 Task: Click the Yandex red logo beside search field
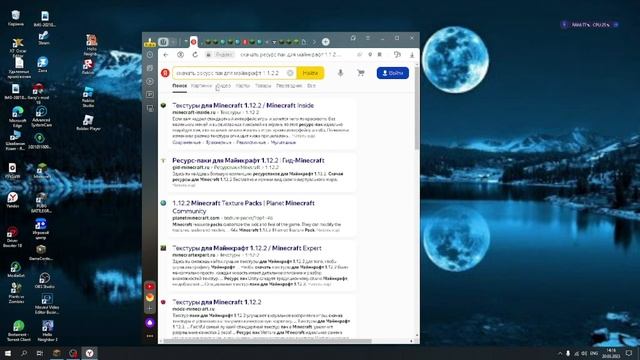pyautogui.click(x=165, y=73)
